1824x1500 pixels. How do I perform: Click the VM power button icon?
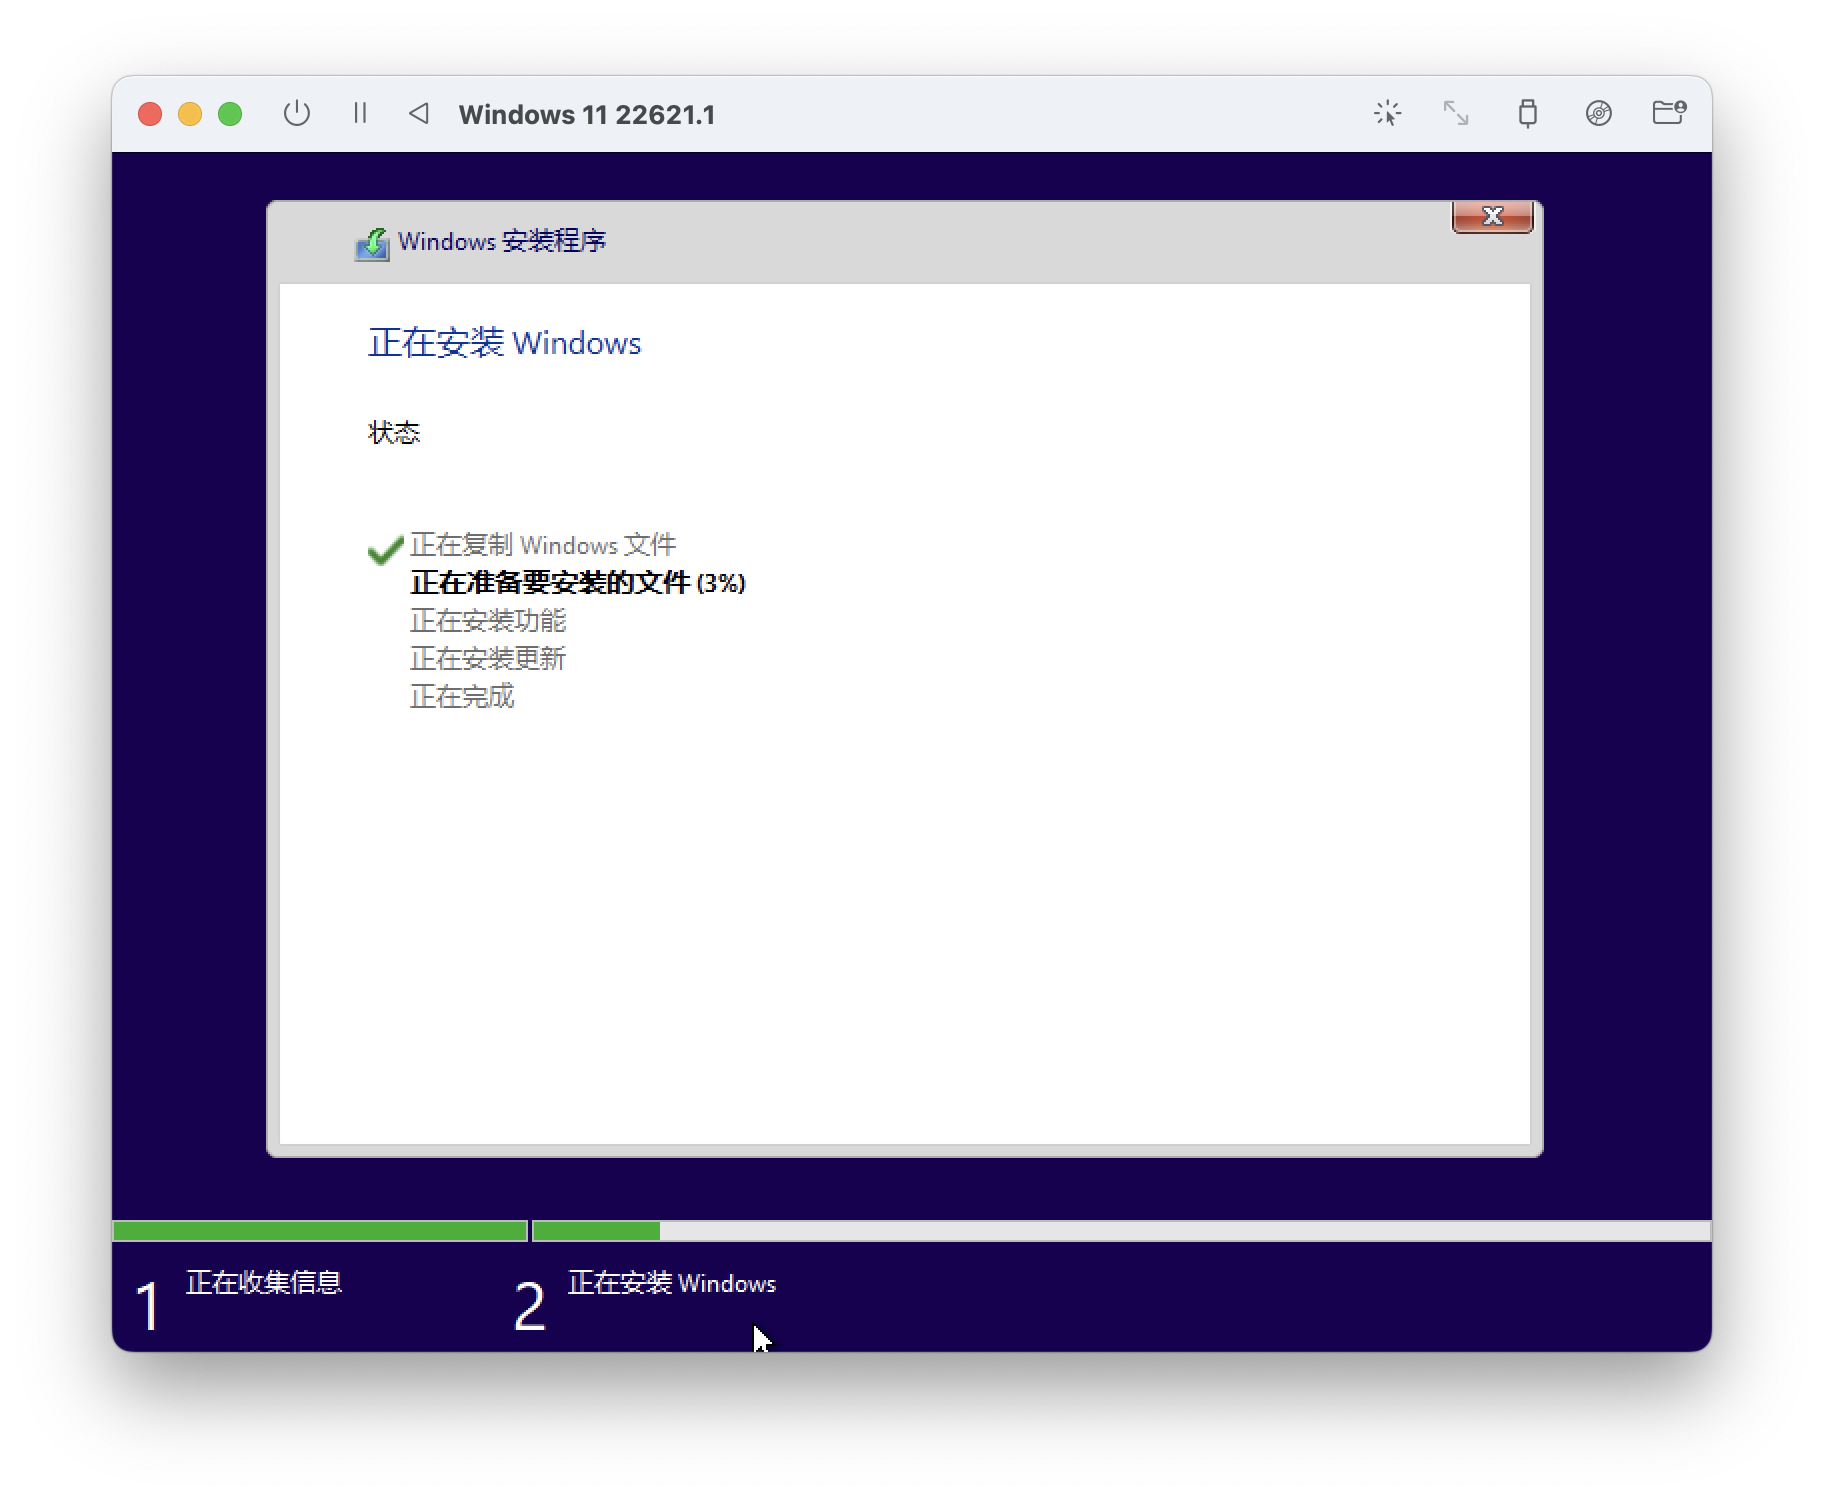click(x=297, y=113)
